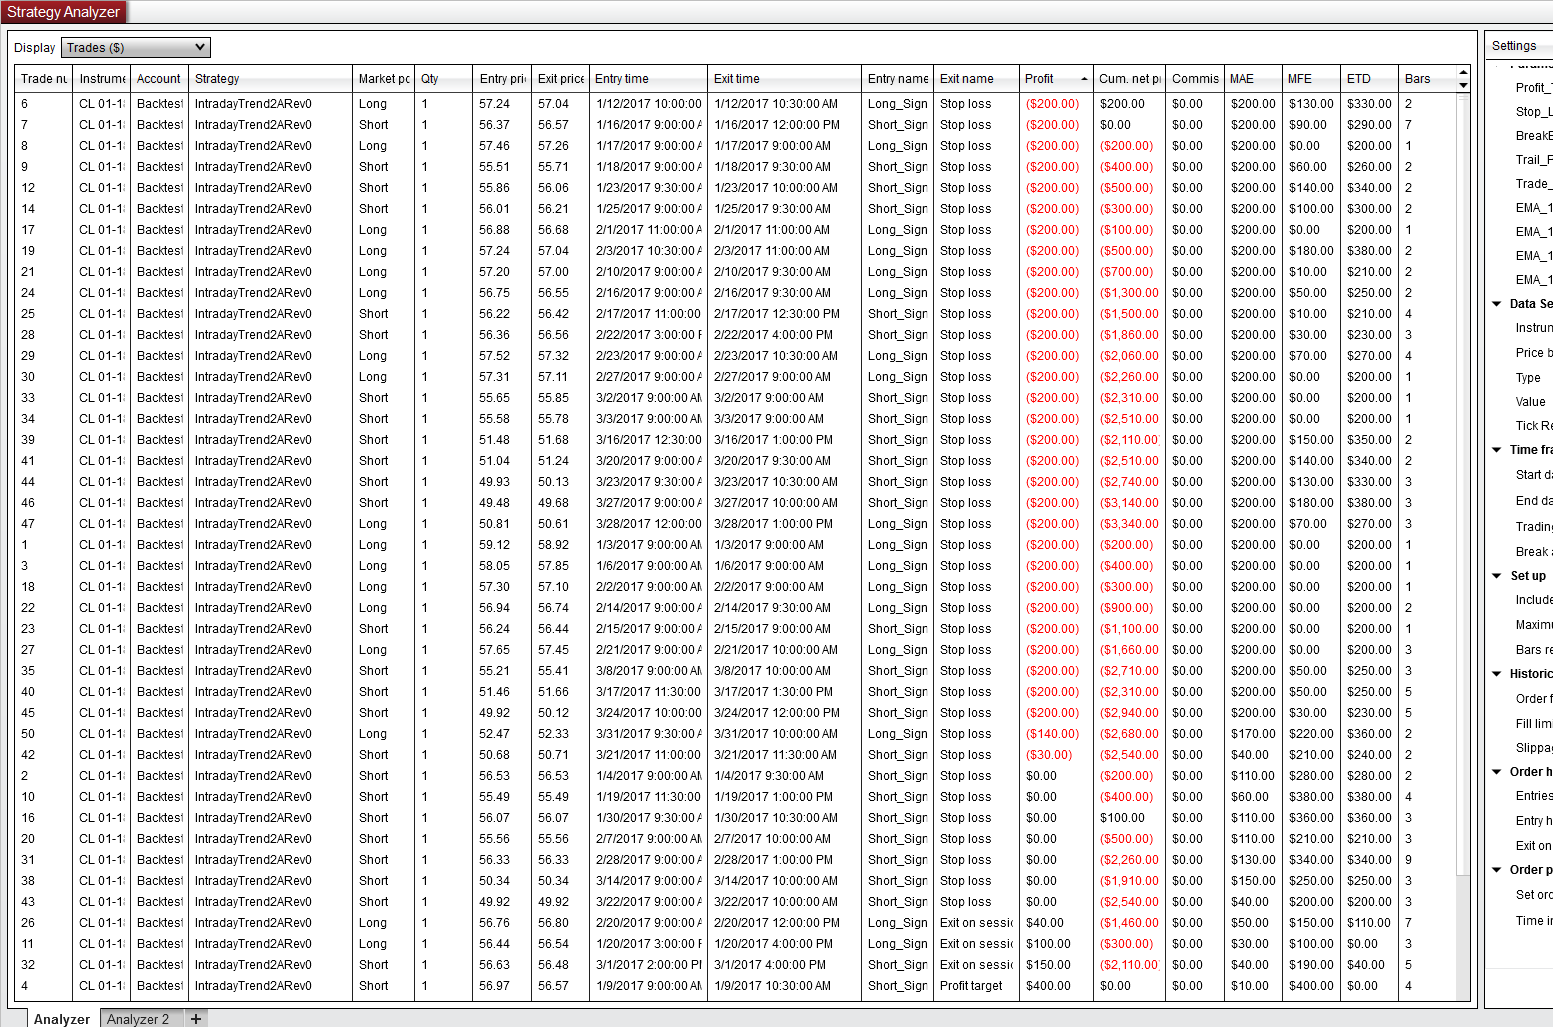This screenshot has height=1027, width=1553.
Task: Click the grid scroll up arrow
Action: point(1463,73)
